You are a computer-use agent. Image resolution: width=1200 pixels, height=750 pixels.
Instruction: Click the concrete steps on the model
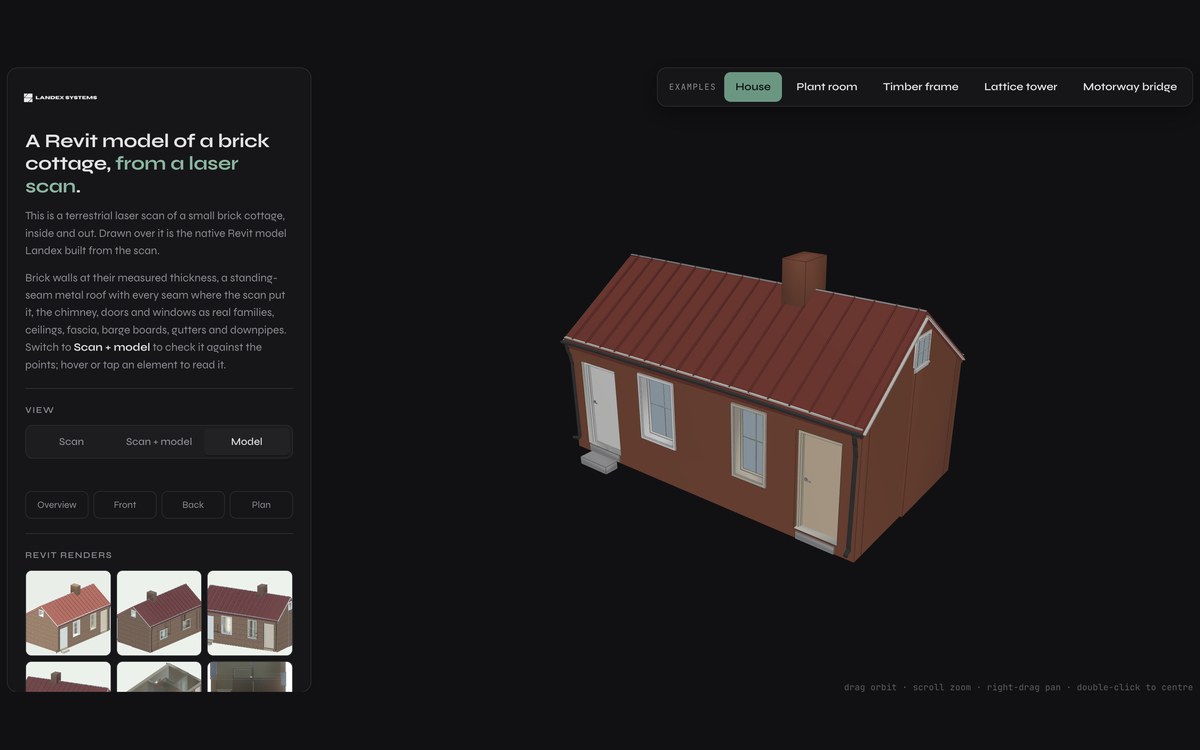[x=598, y=462]
